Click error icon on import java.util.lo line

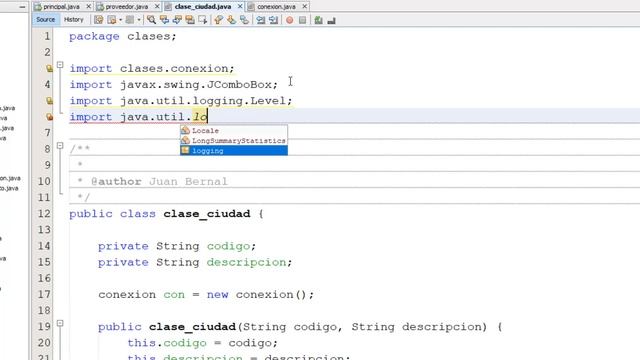tap(49, 117)
